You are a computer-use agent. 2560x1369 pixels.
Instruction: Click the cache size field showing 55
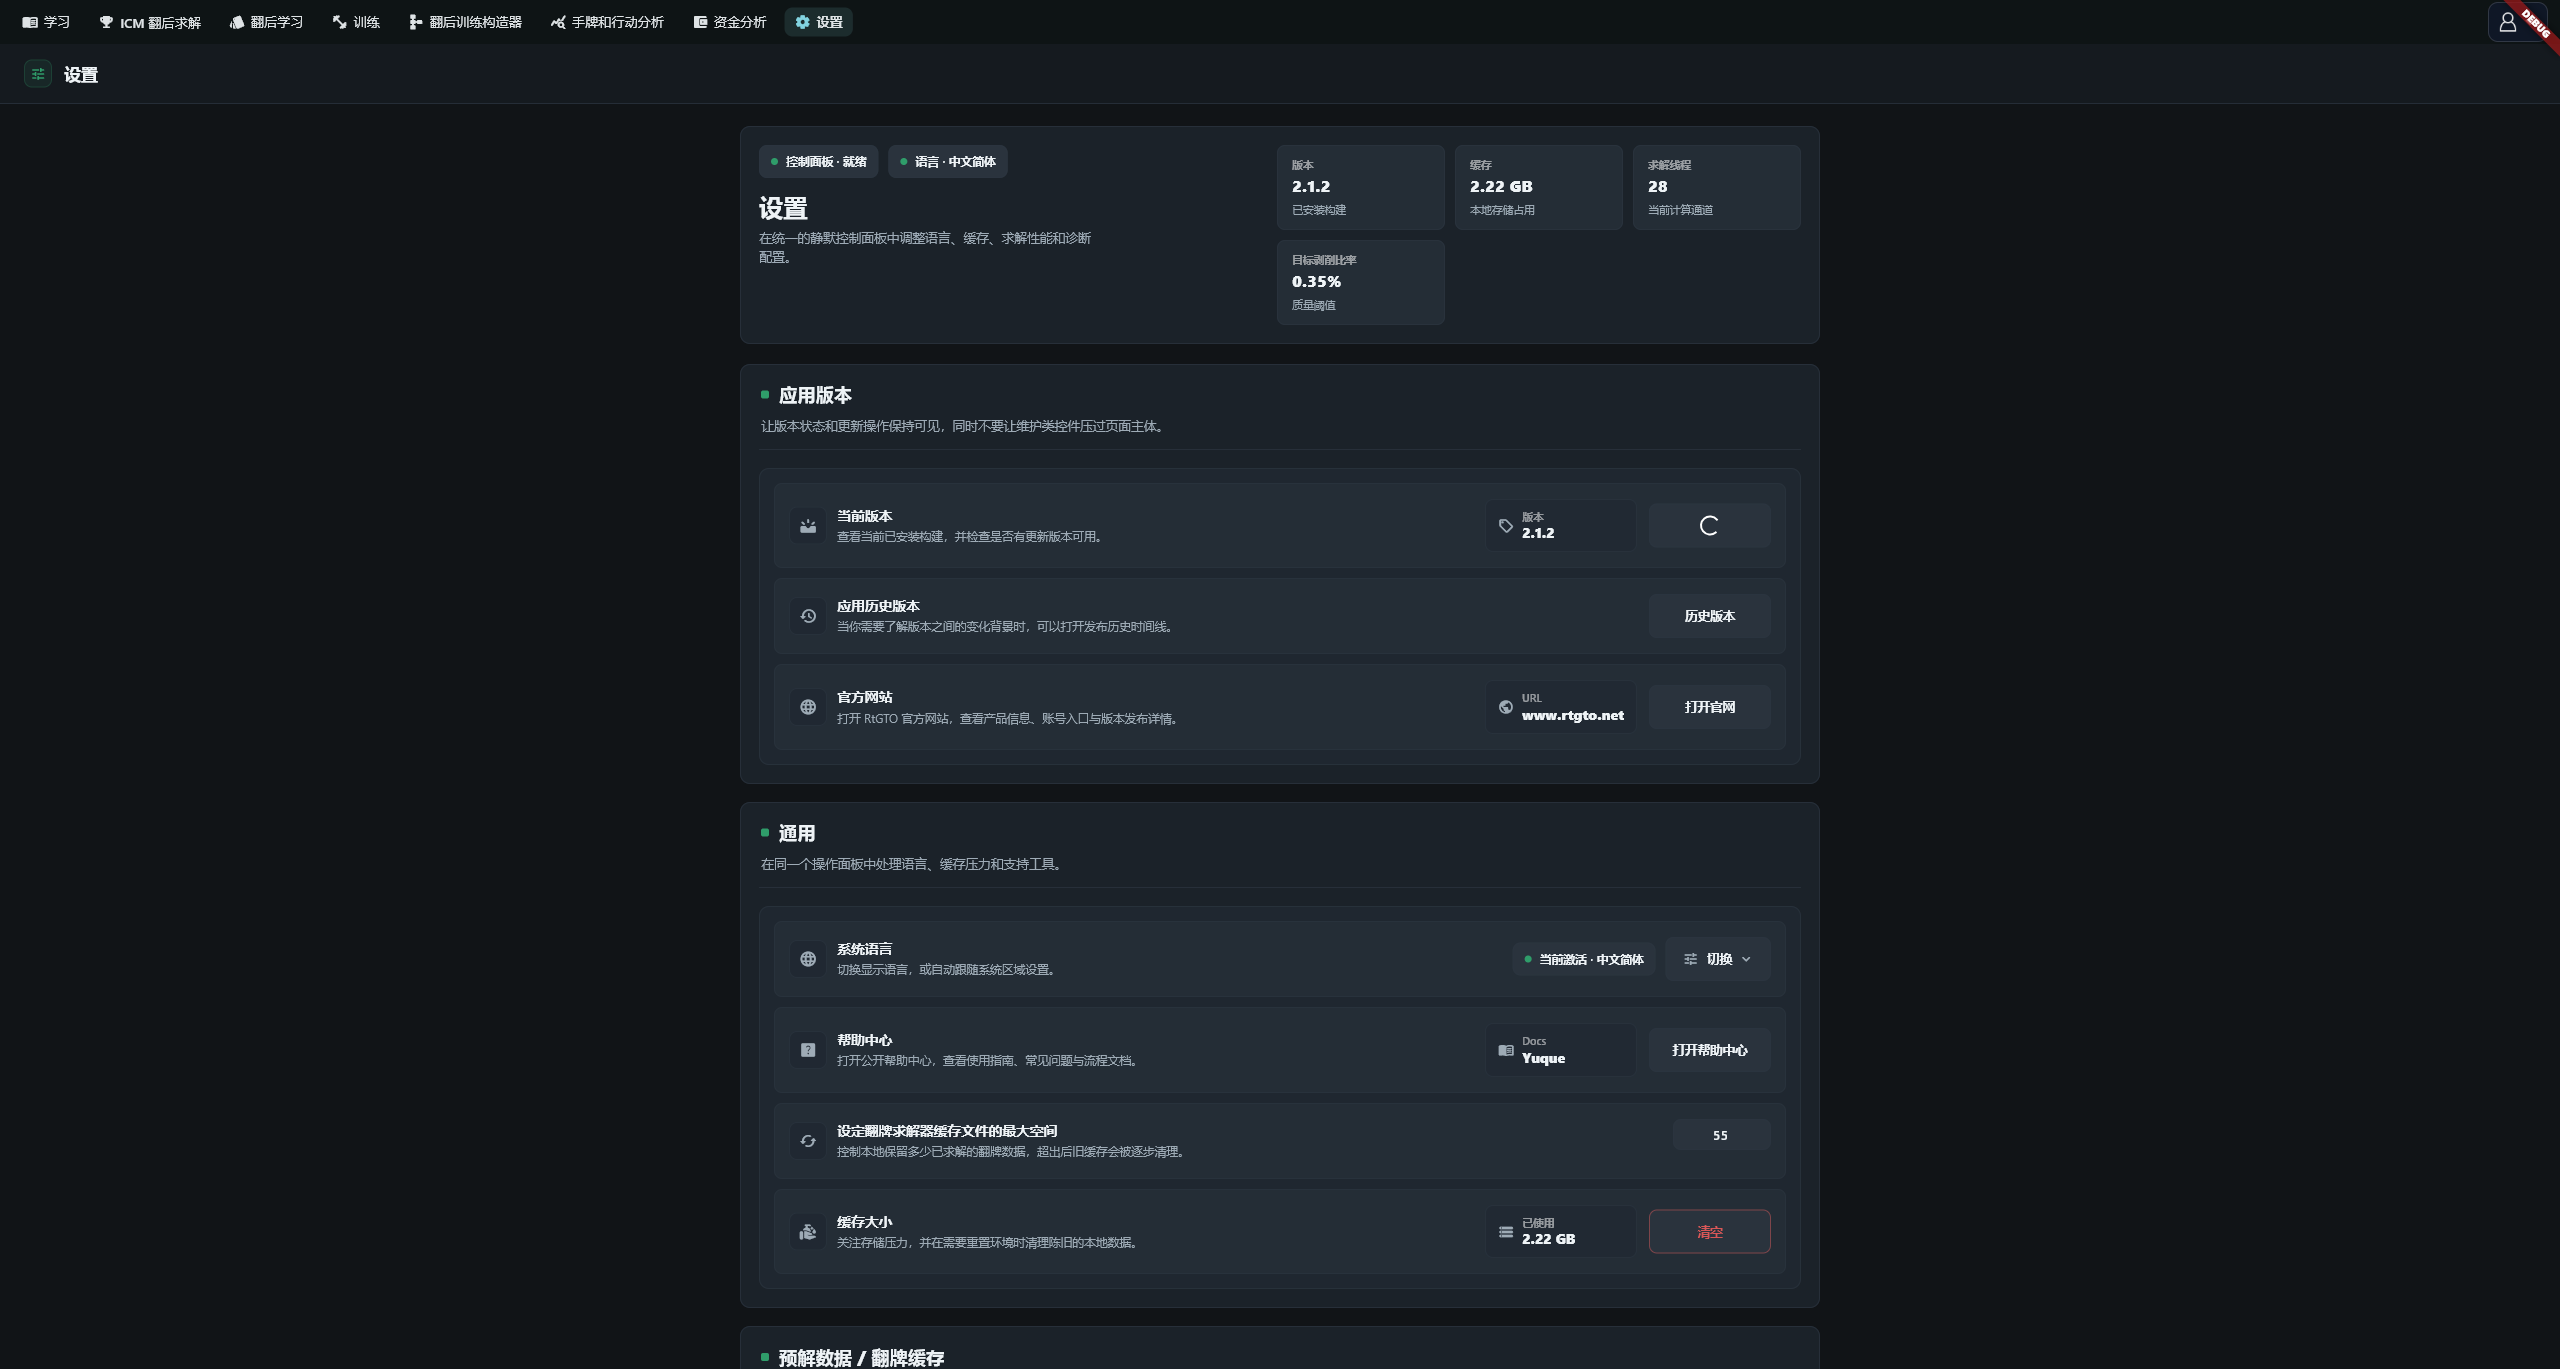1721,1135
